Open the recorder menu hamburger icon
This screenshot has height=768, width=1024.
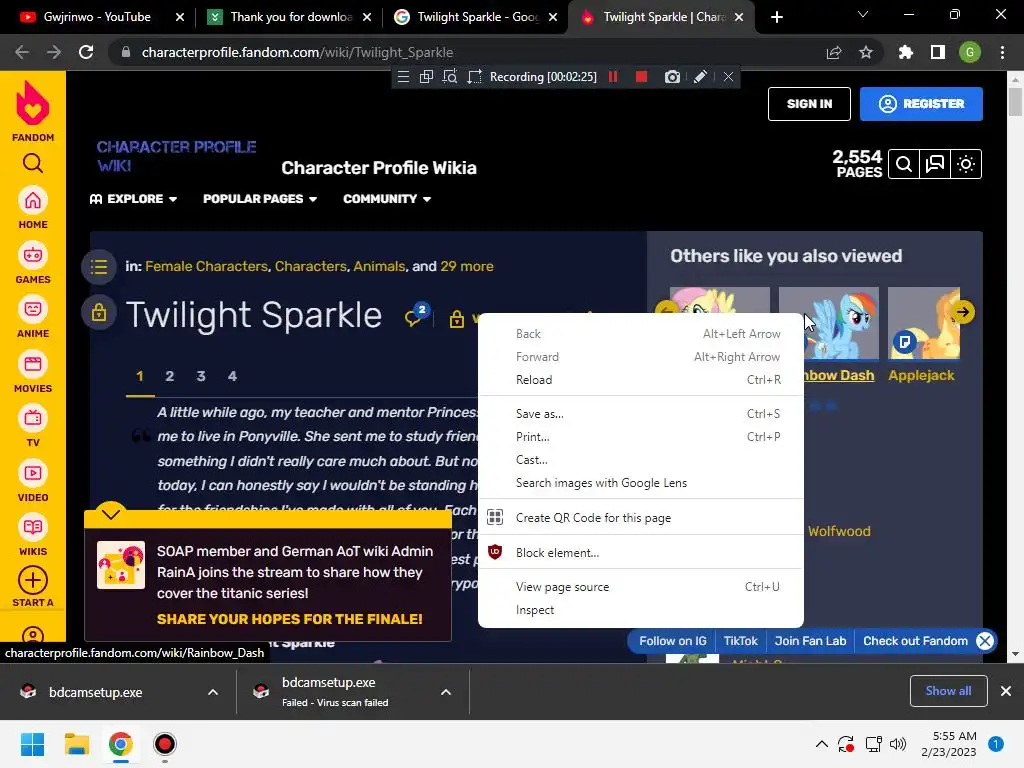(404, 77)
